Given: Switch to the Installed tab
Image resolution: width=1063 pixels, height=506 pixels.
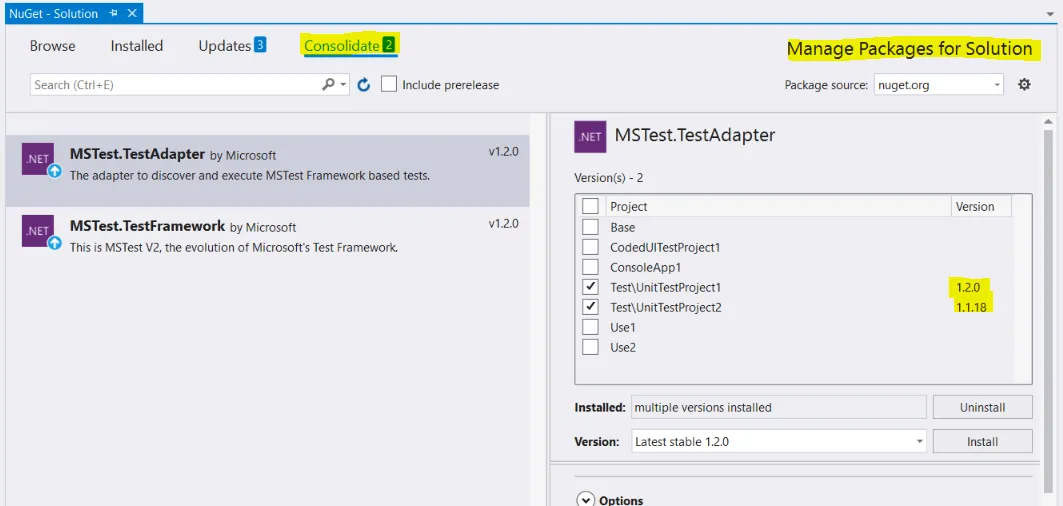Looking at the screenshot, I should pyautogui.click(x=137, y=46).
